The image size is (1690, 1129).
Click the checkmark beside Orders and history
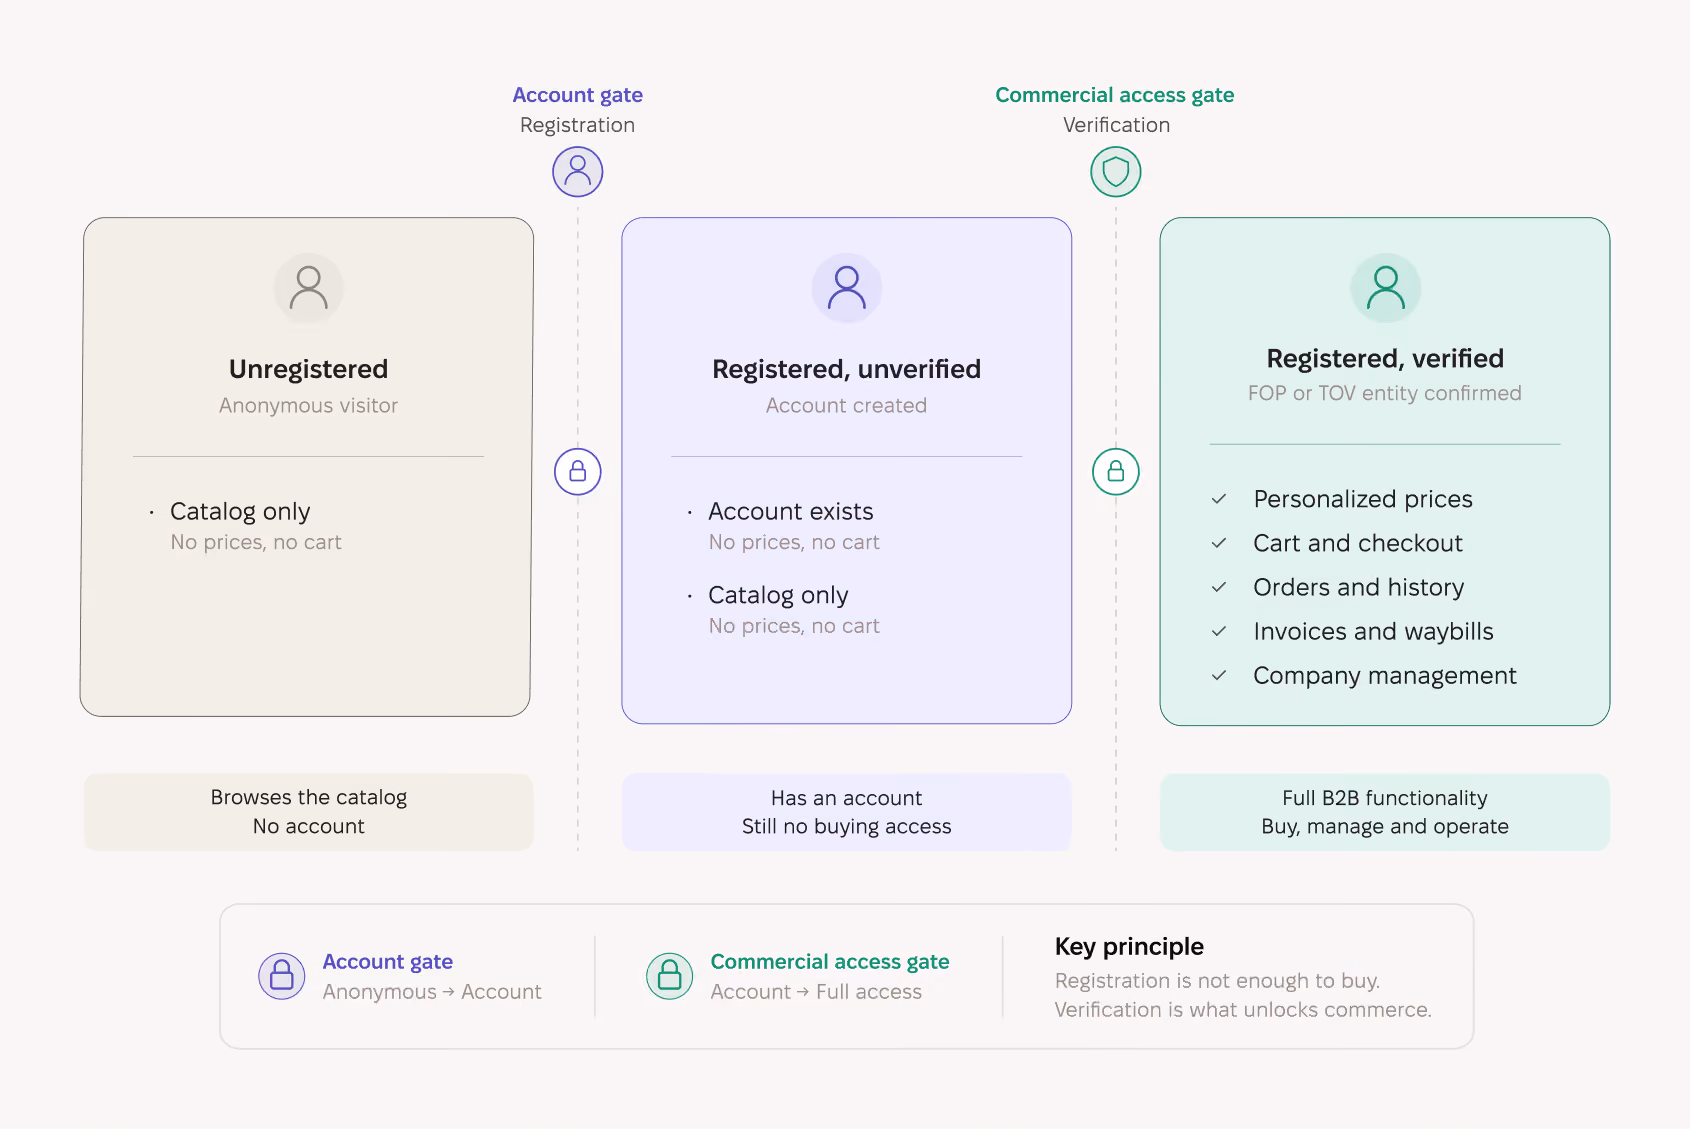1219,587
